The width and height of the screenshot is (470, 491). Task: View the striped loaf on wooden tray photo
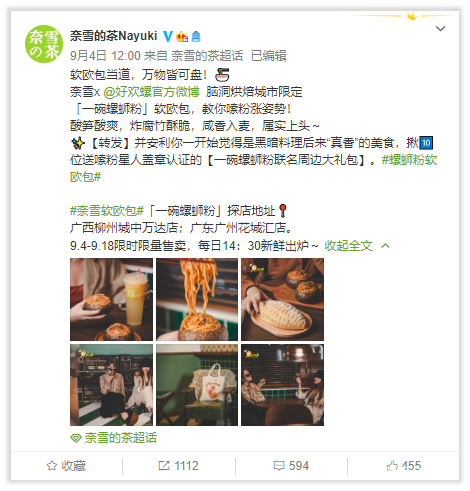pos(282,299)
